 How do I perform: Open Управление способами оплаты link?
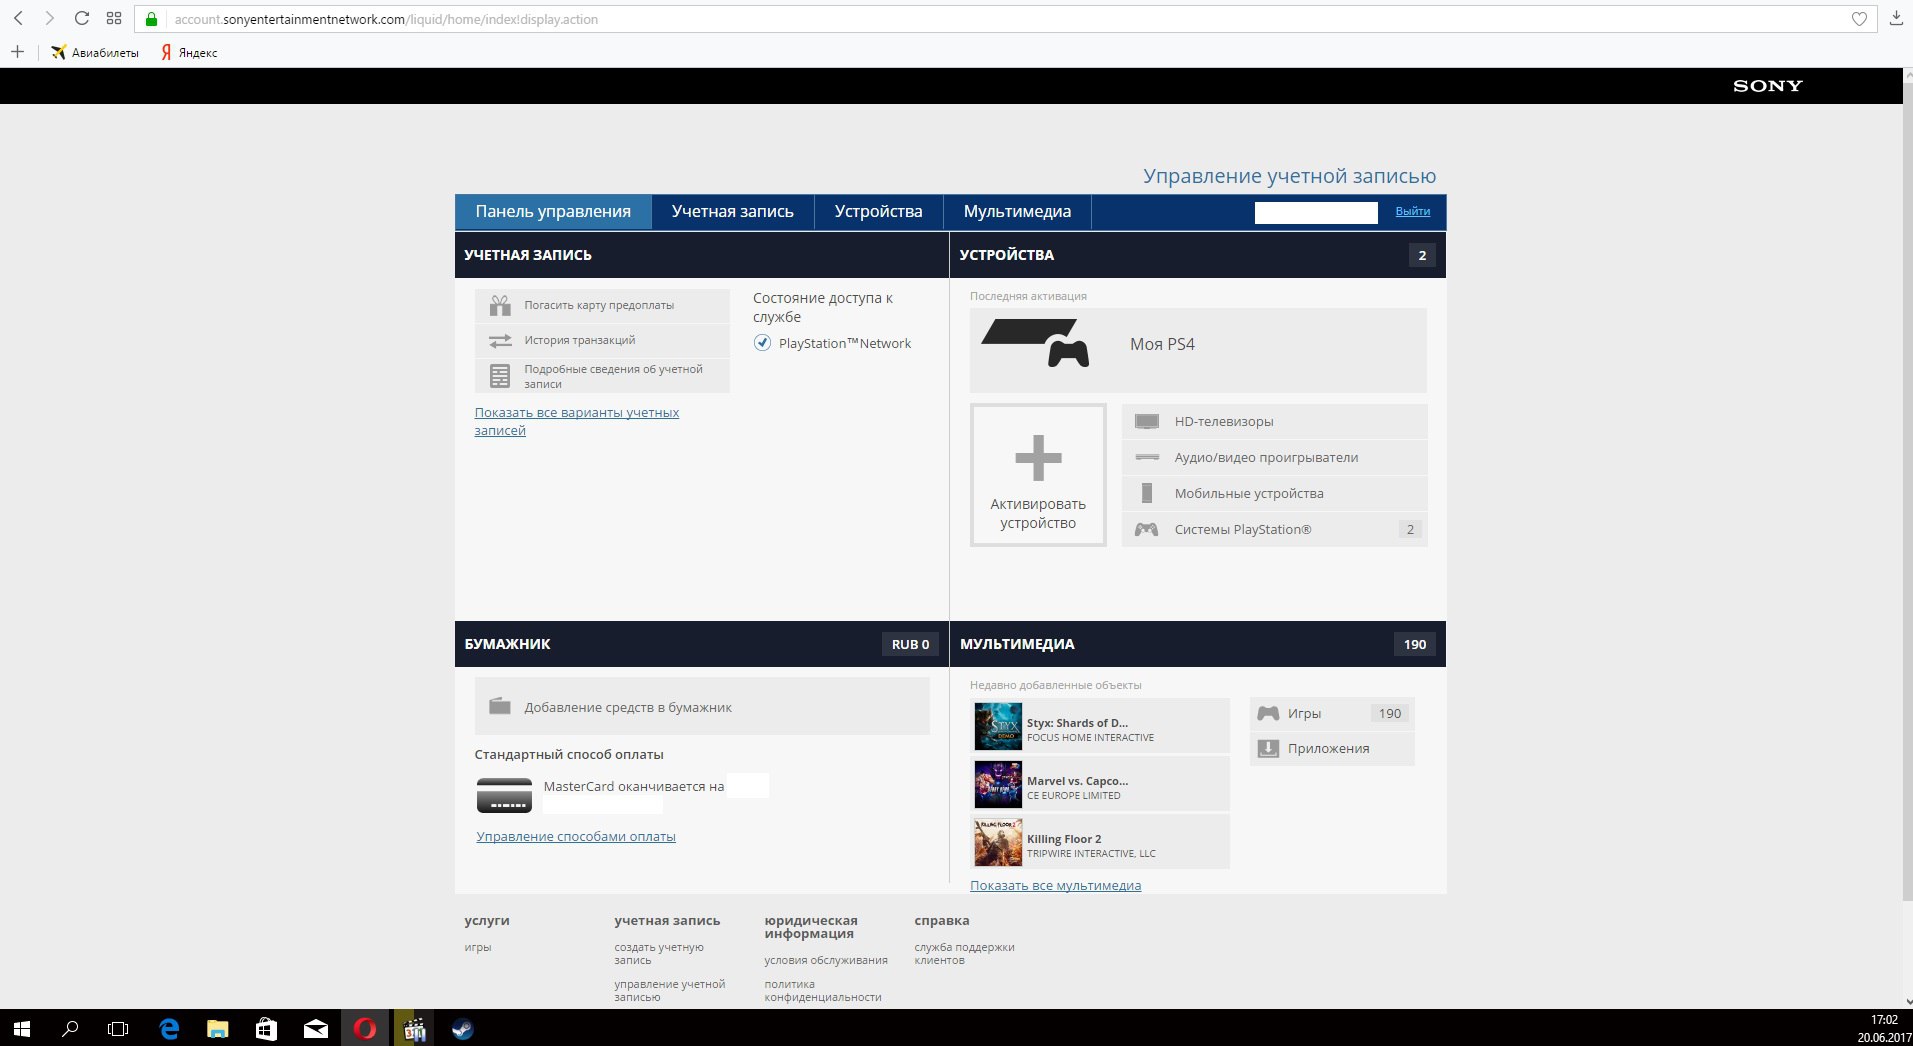tap(576, 837)
